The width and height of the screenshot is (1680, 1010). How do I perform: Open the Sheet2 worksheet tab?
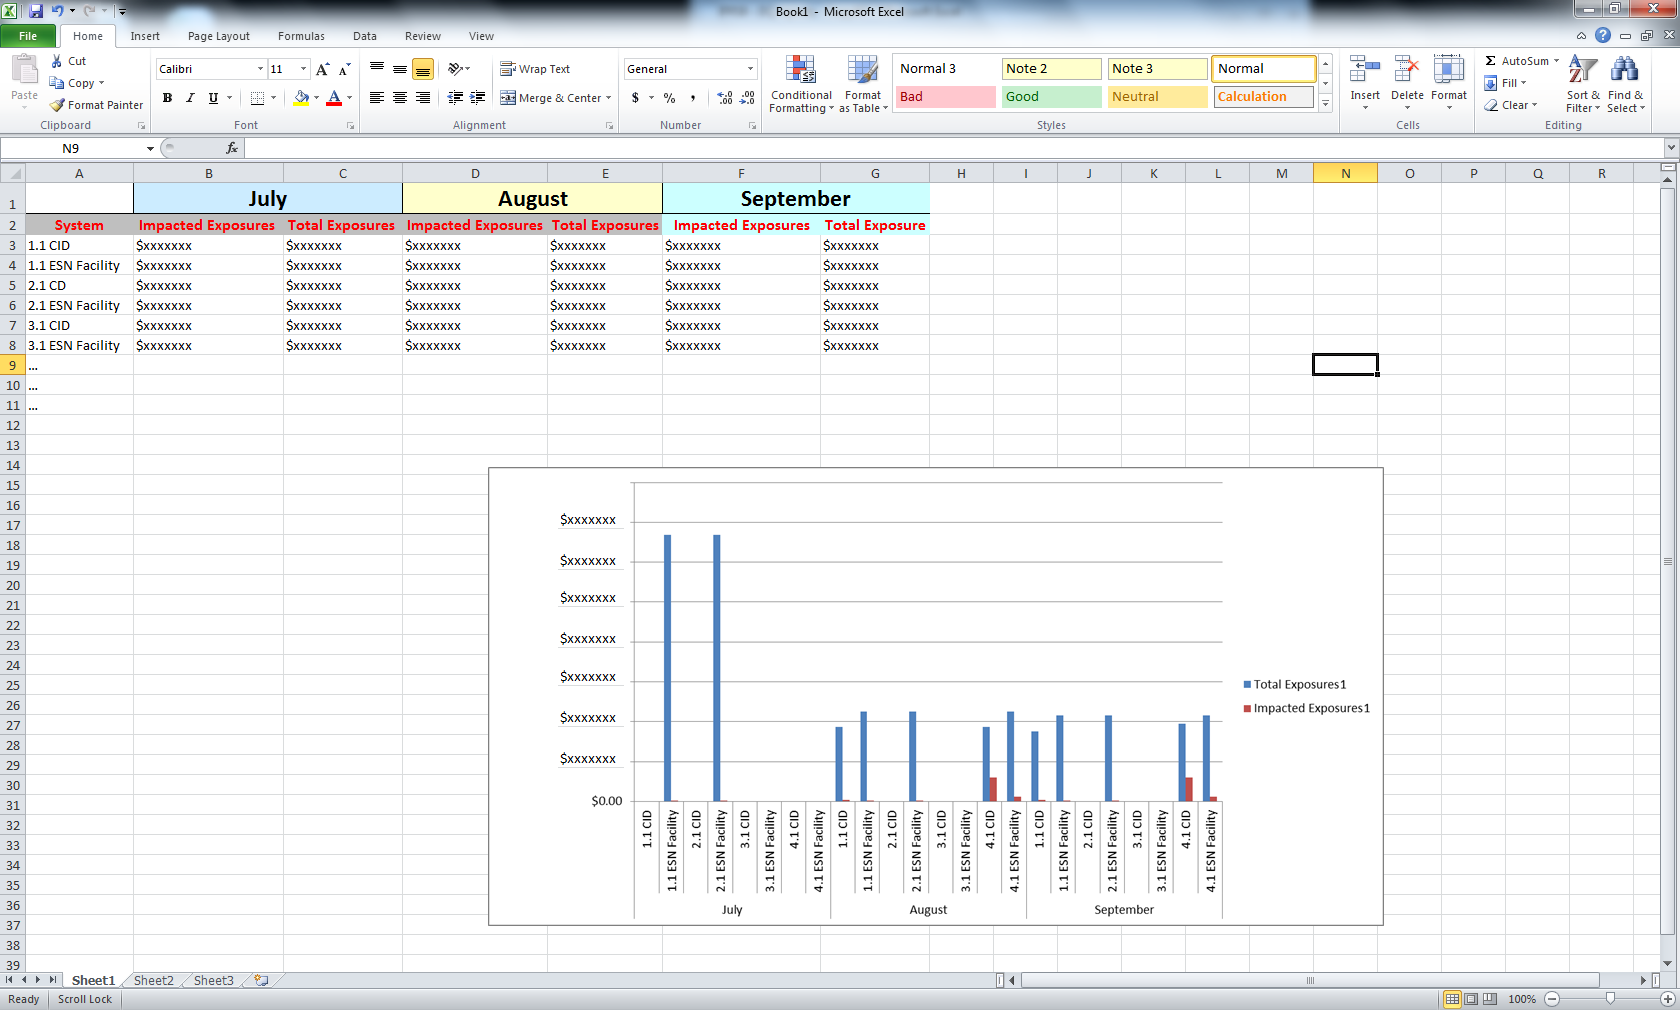pyautogui.click(x=154, y=981)
